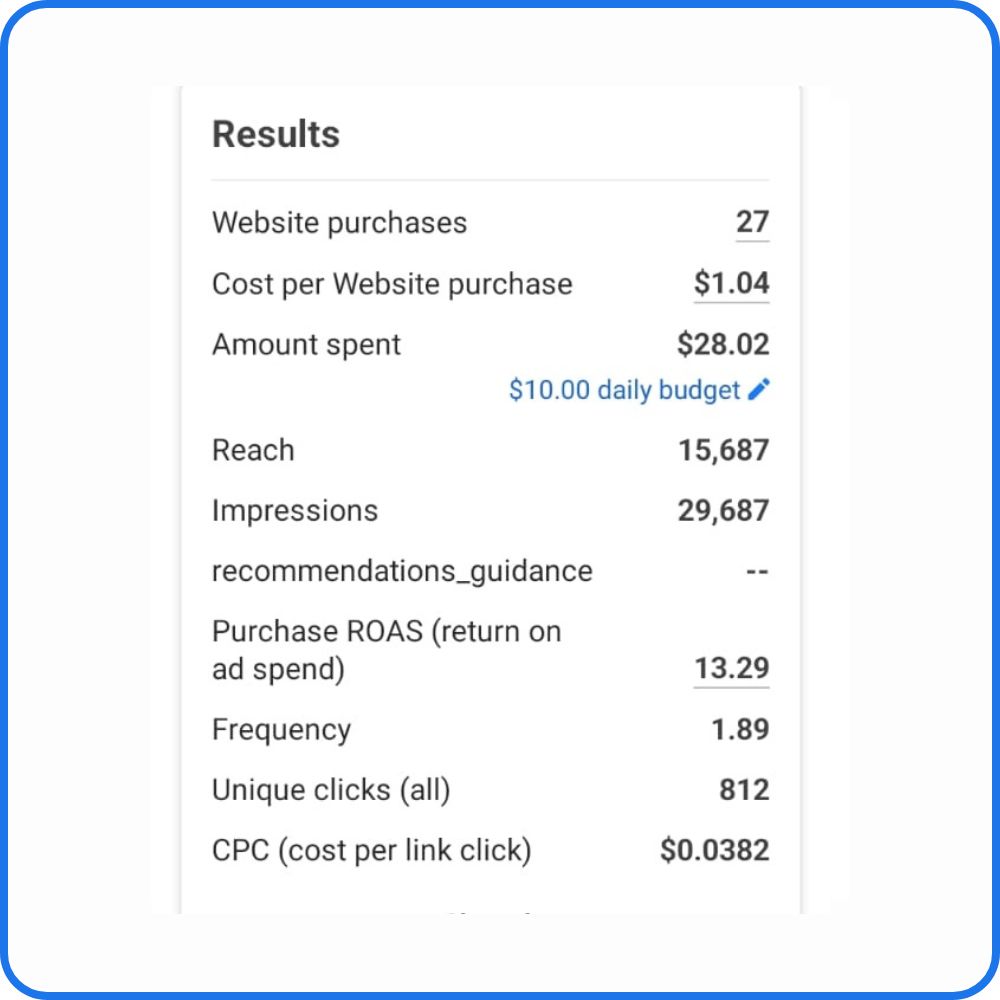This screenshot has height=1000, width=1000.
Task: Select the Frequency label
Action: [x=281, y=730]
